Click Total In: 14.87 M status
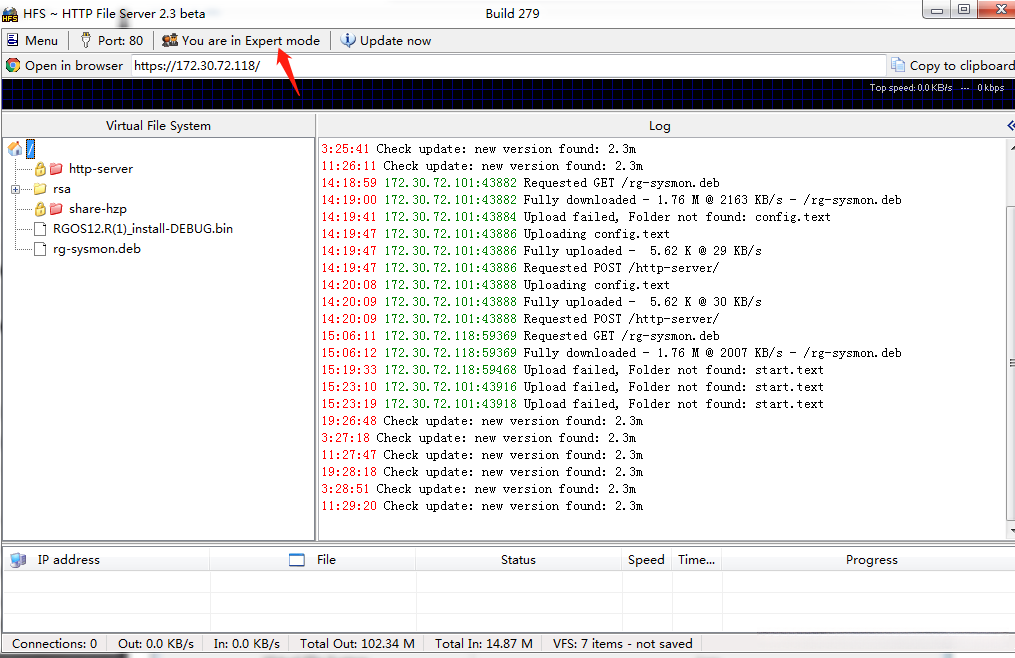1015x658 pixels. tap(484, 644)
